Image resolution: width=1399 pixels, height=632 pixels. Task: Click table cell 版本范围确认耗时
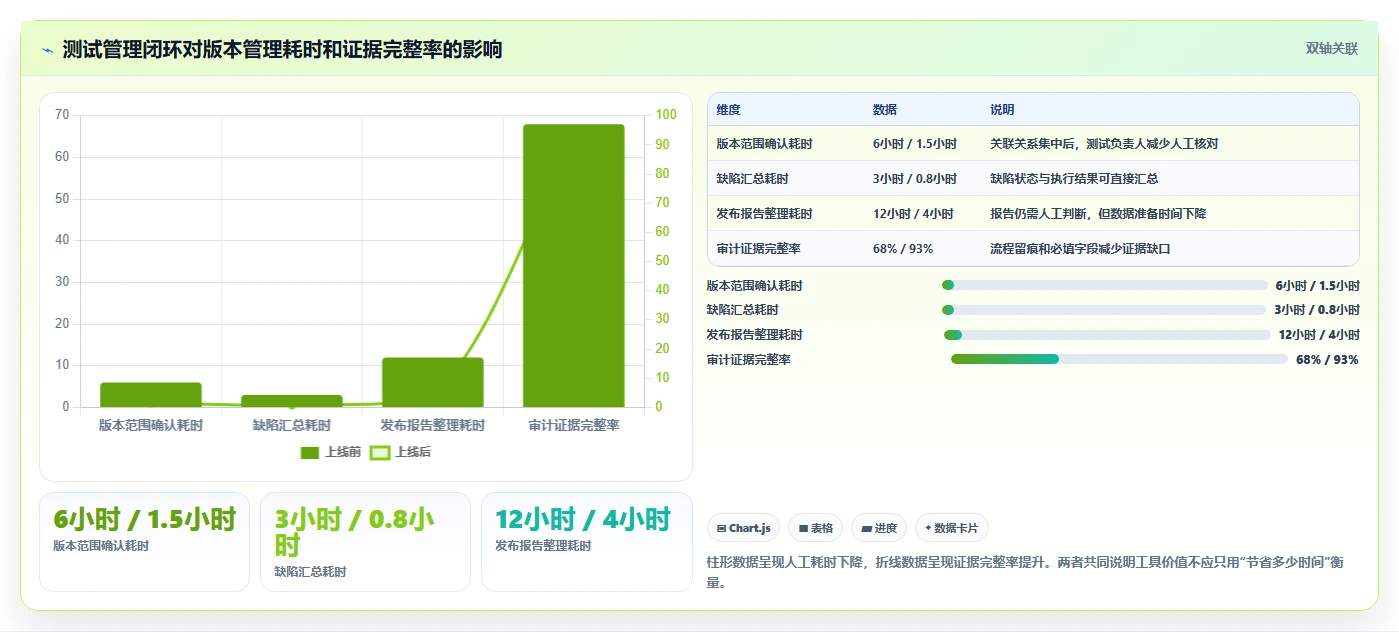pos(765,144)
